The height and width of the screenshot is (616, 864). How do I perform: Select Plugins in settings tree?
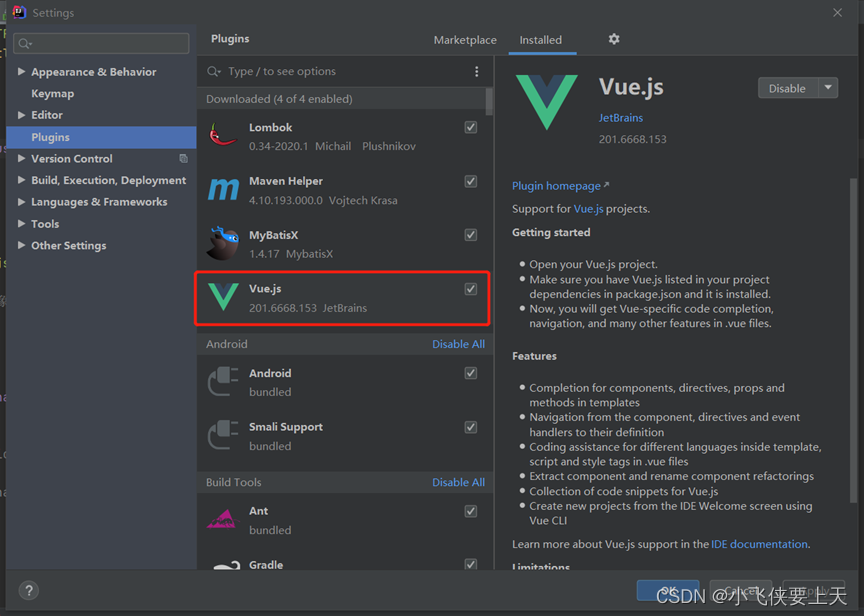pos(101,137)
